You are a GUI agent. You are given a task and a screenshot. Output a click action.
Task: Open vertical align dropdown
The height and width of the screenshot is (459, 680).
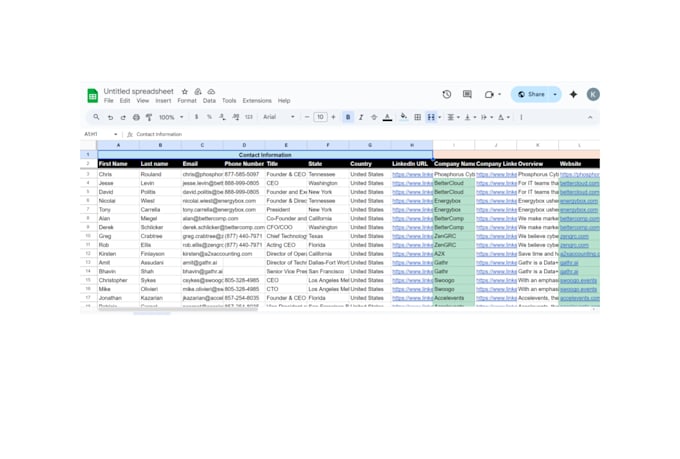(x=470, y=117)
